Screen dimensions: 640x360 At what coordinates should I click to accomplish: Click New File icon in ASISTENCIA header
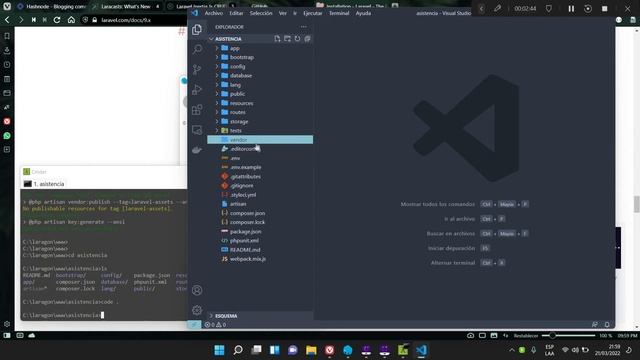278,39
